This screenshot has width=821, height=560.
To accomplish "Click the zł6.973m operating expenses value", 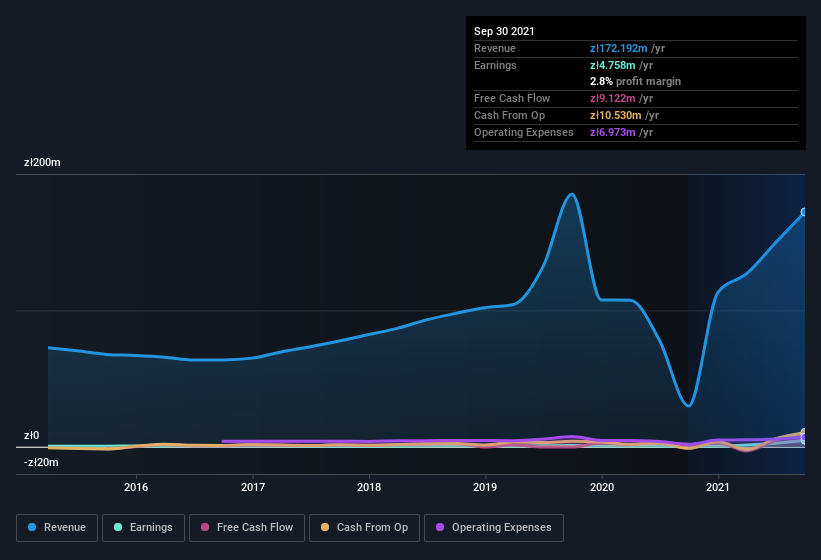I will click(x=613, y=132).
